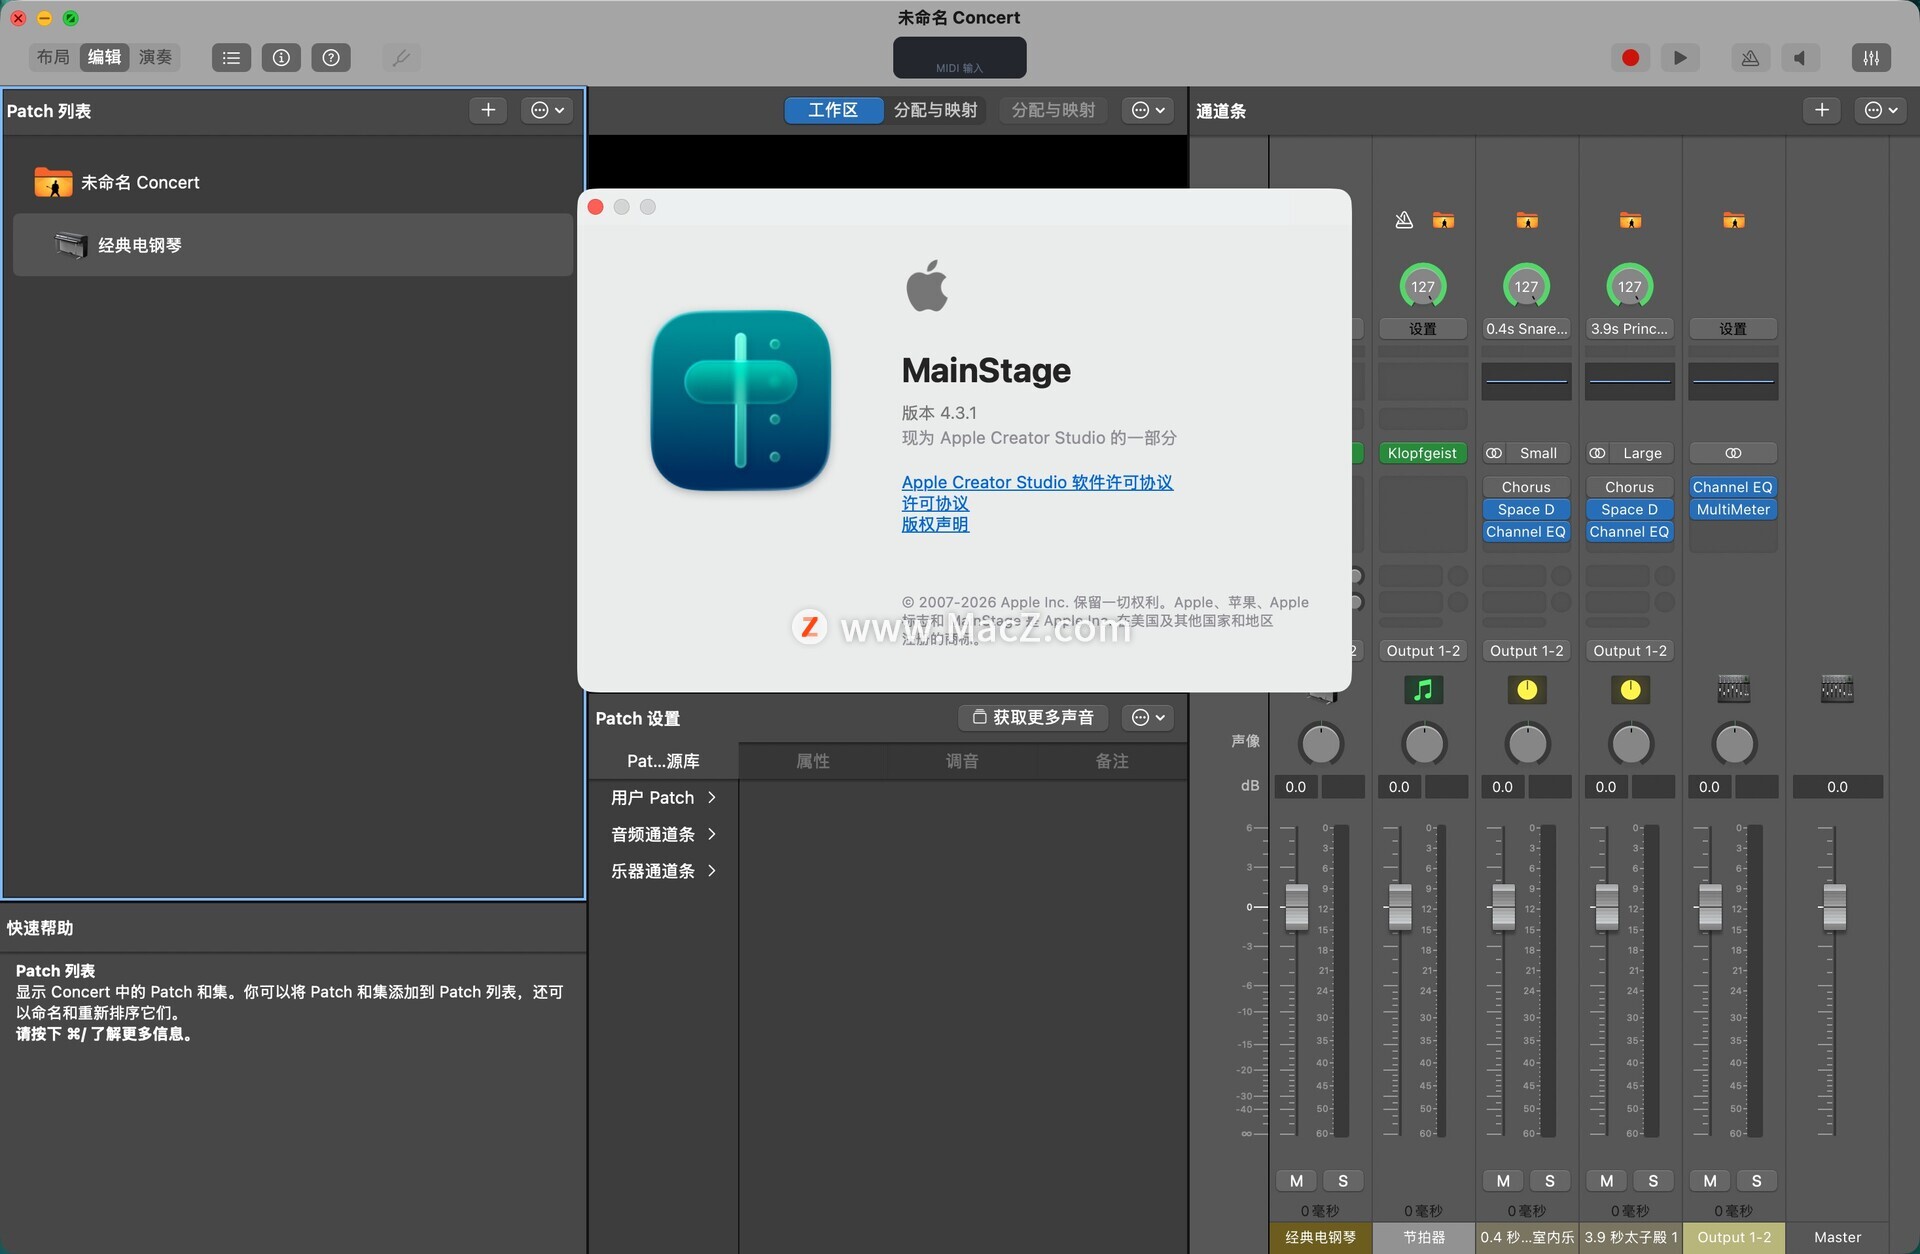This screenshot has width=1920, height=1254.
Task: Click the piano icon of 经典电钢琴 patch
Action: pos(71,245)
